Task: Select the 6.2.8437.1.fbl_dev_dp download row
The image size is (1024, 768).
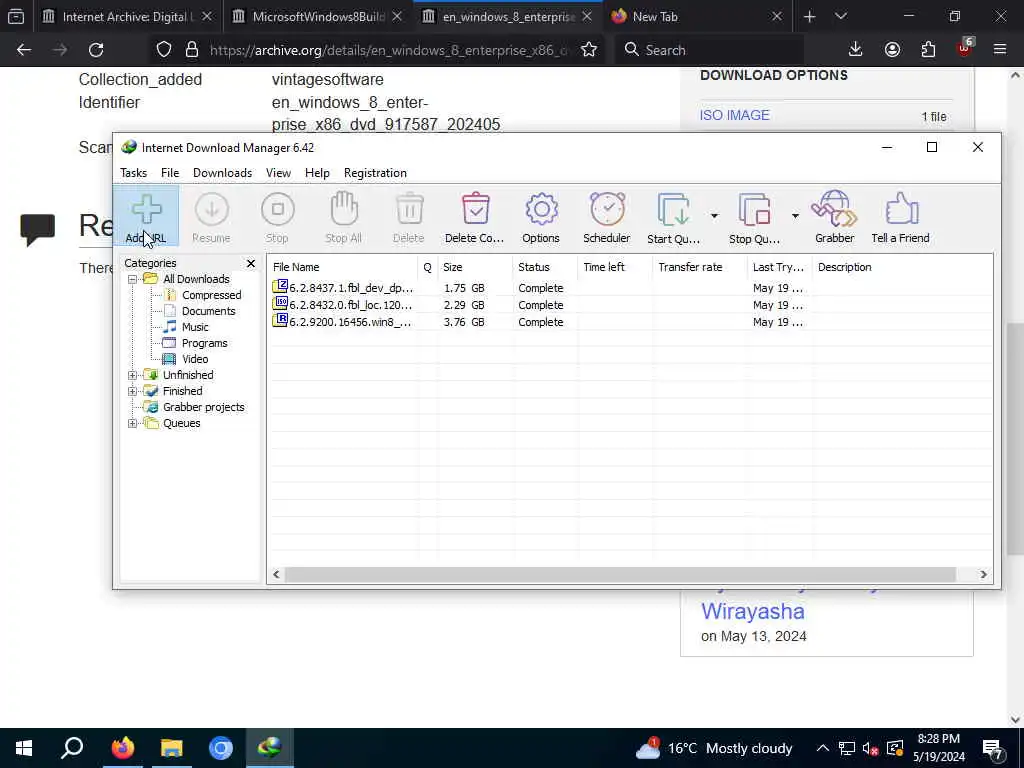Action: [630, 288]
